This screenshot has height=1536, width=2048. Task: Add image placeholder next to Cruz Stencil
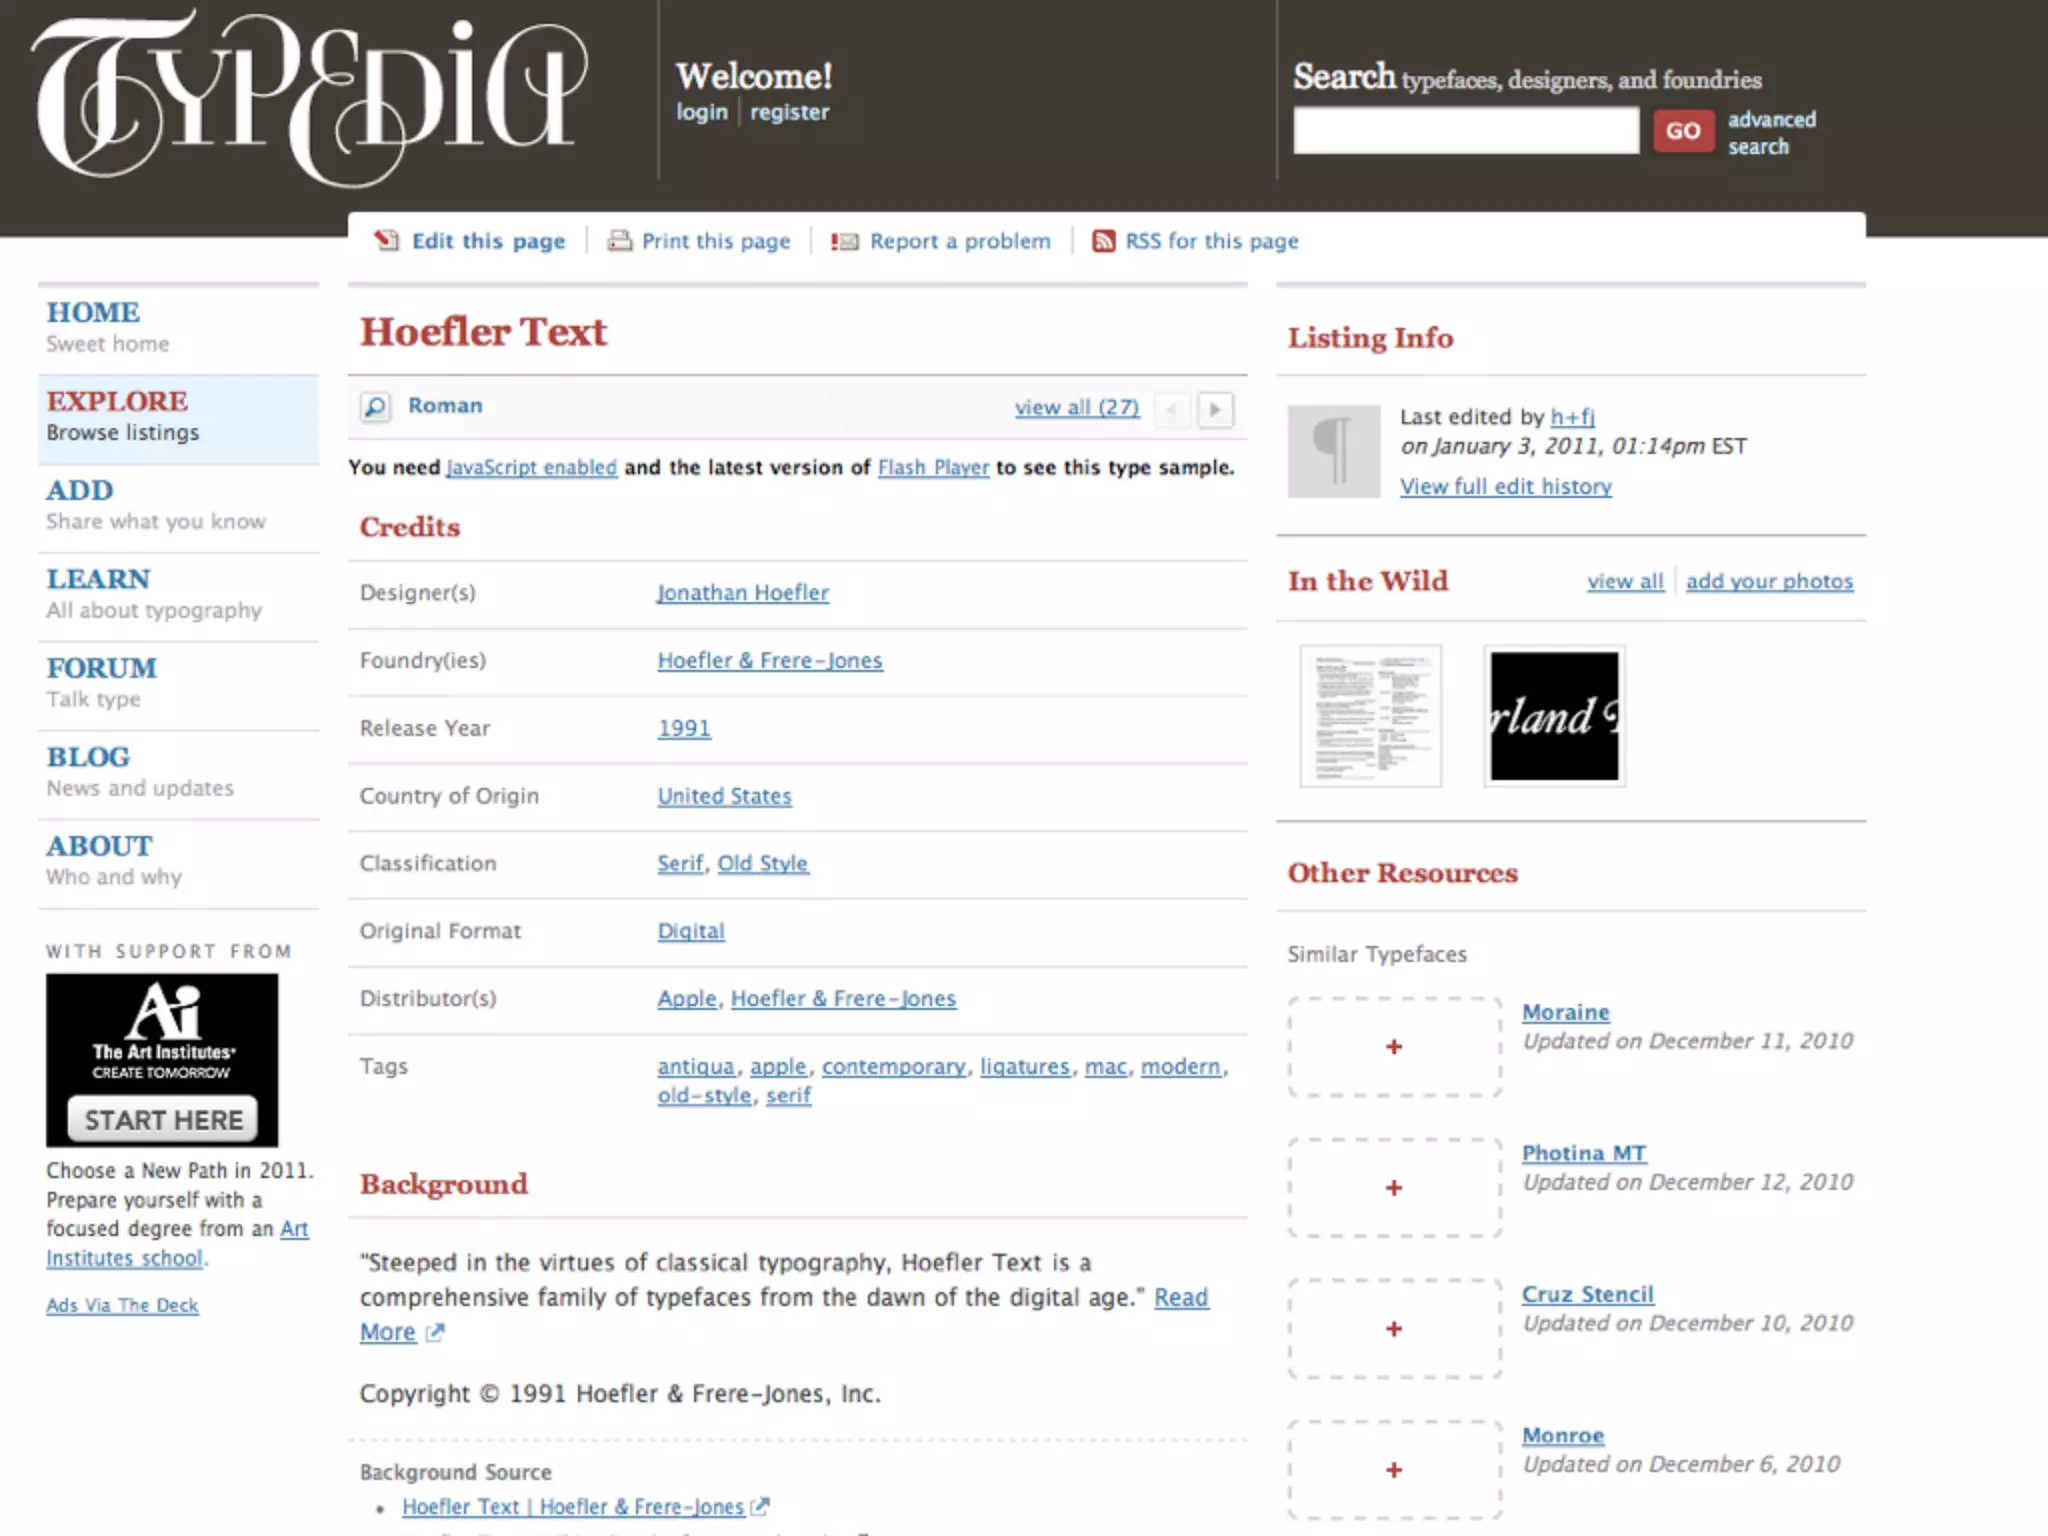click(1394, 1329)
